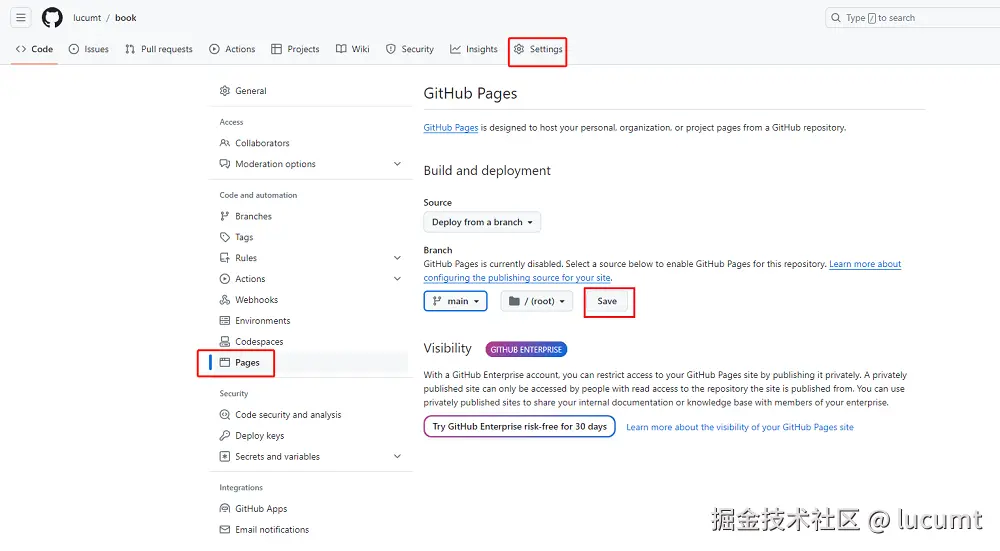The width and height of the screenshot is (1000, 551).
Task: Click the Pages browser icon
Action: tap(224, 362)
